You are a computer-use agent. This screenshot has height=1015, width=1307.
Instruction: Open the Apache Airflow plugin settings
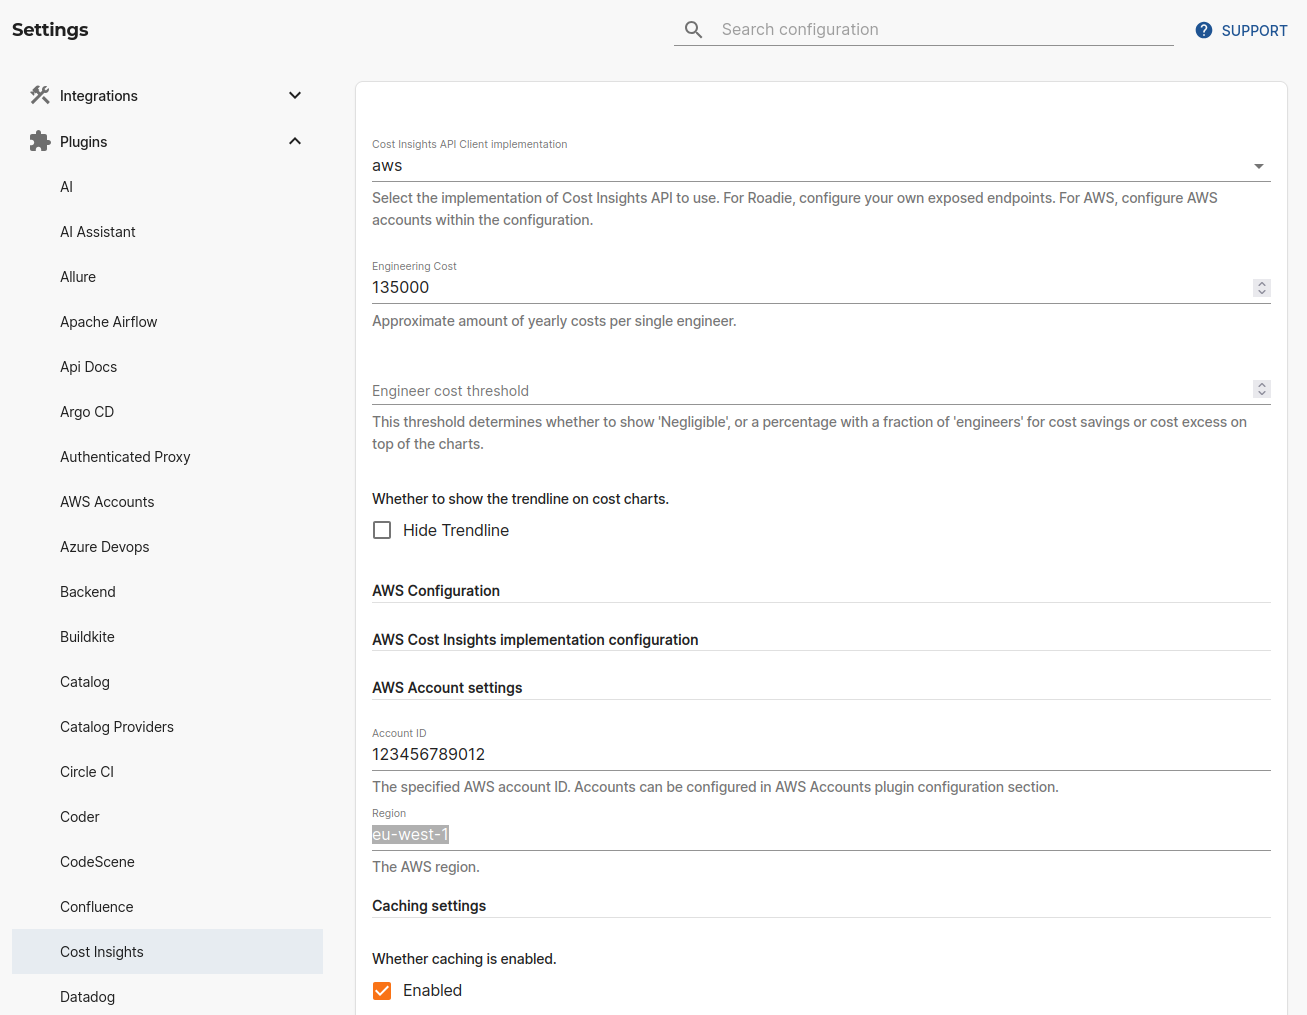(x=109, y=321)
